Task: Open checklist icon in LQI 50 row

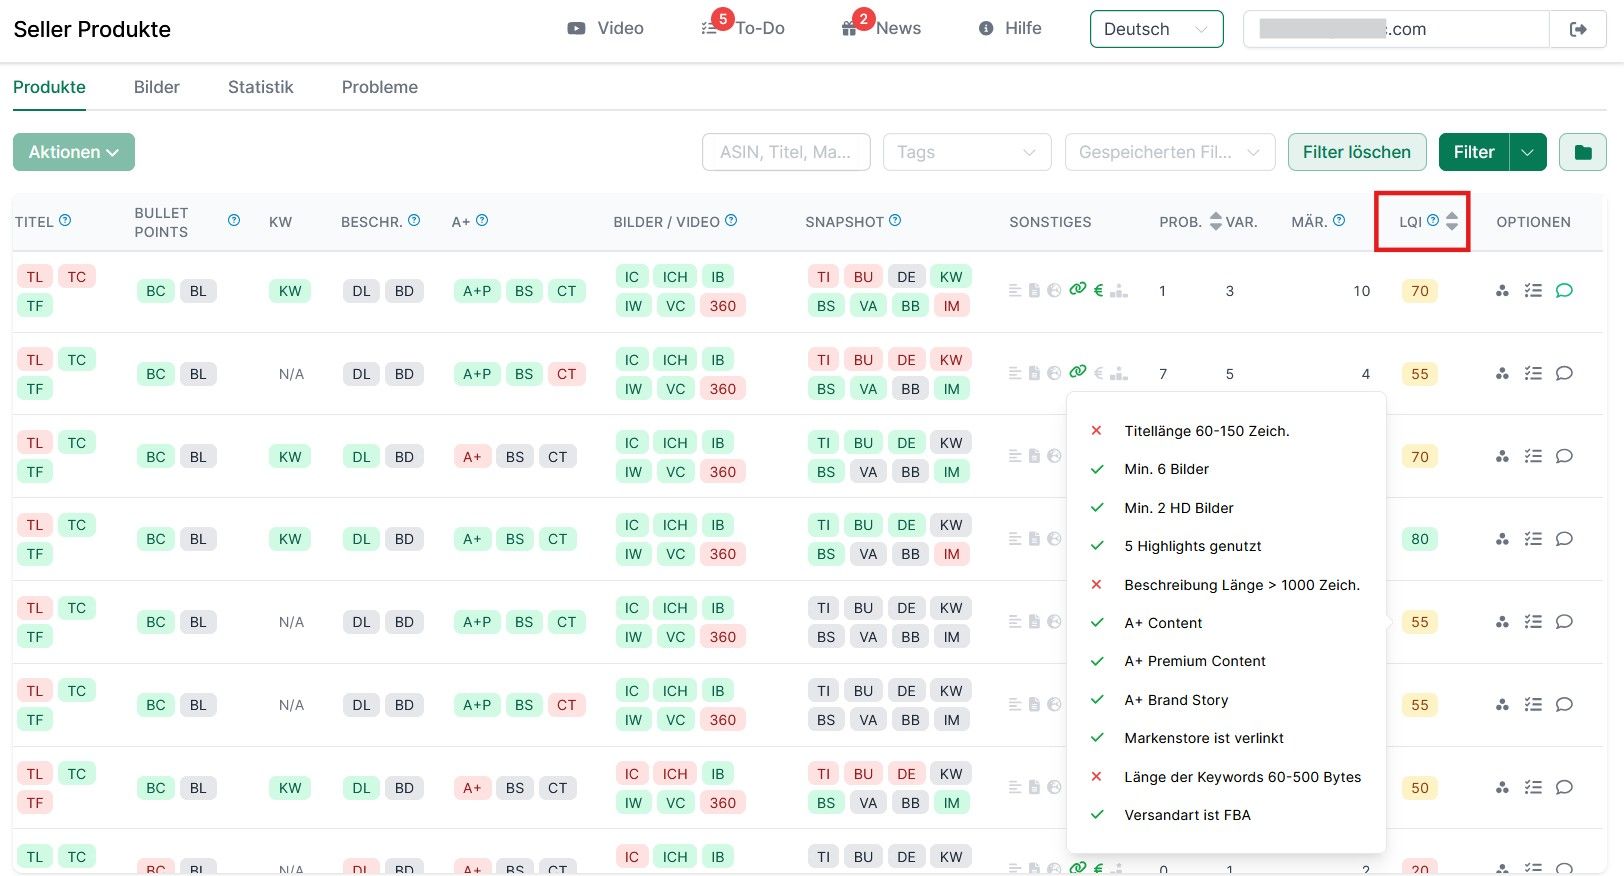Action: click(x=1533, y=787)
